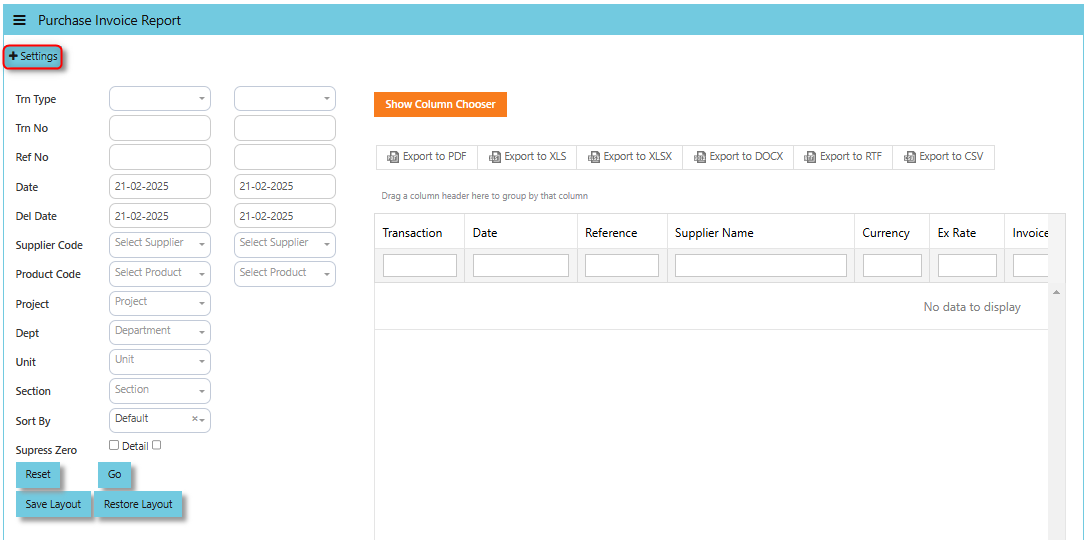Click the grid scroll-up arrow

(1056, 293)
